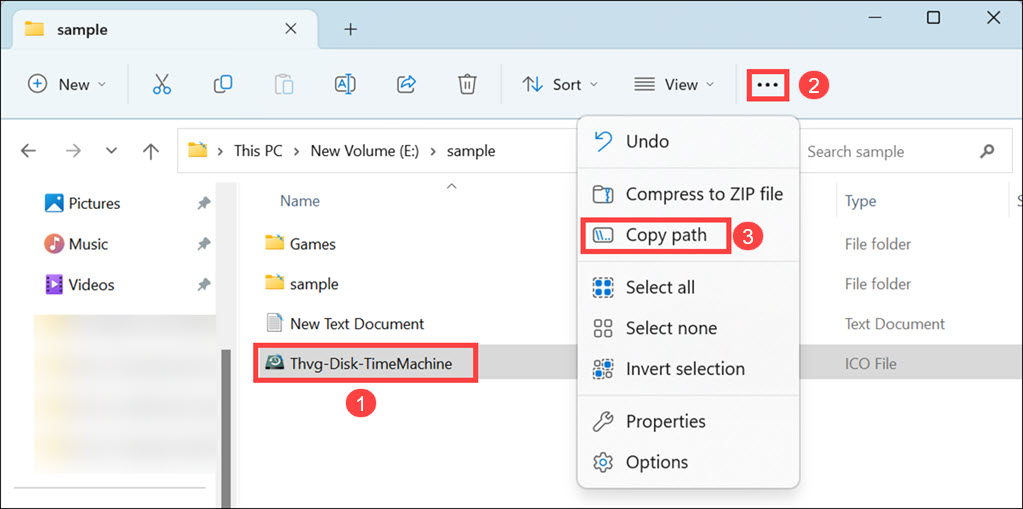
Task: Click the search magnifier icon
Action: coord(987,151)
